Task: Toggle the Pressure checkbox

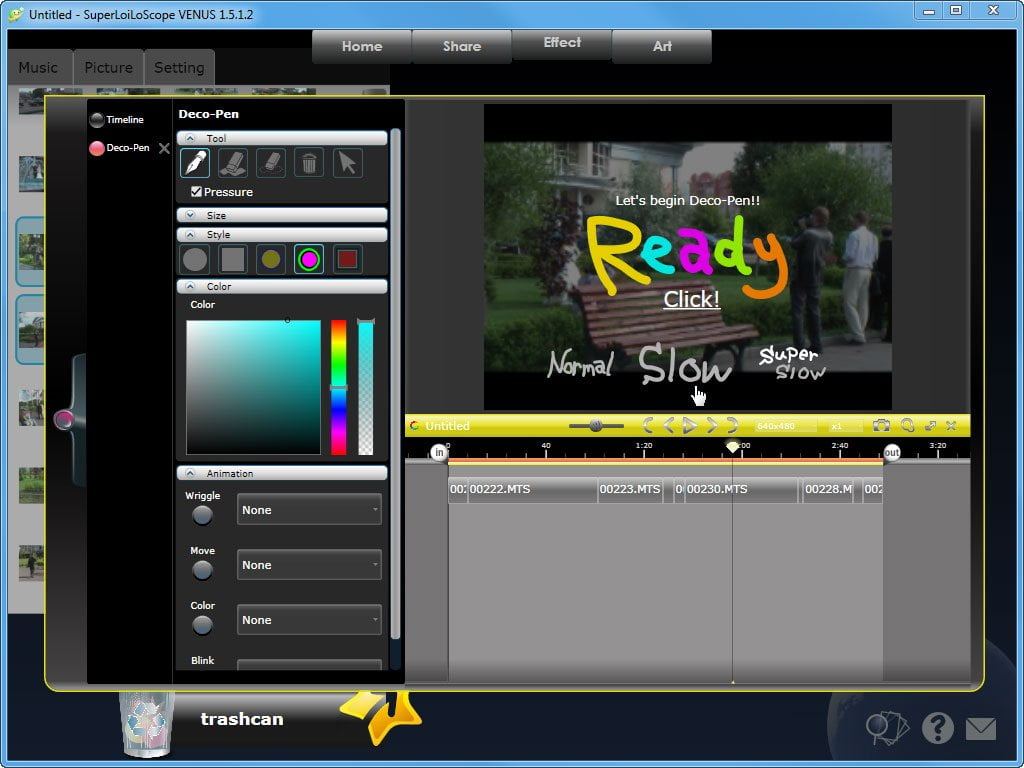Action: pos(196,191)
